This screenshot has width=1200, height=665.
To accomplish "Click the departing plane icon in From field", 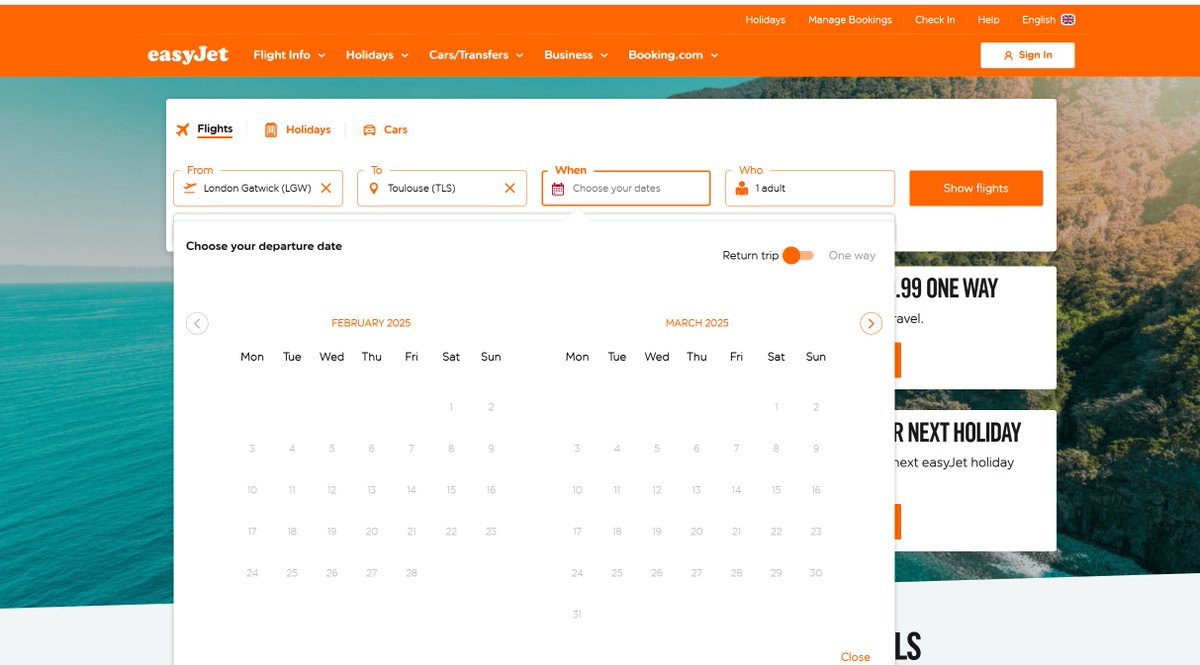I will pyautogui.click(x=190, y=188).
